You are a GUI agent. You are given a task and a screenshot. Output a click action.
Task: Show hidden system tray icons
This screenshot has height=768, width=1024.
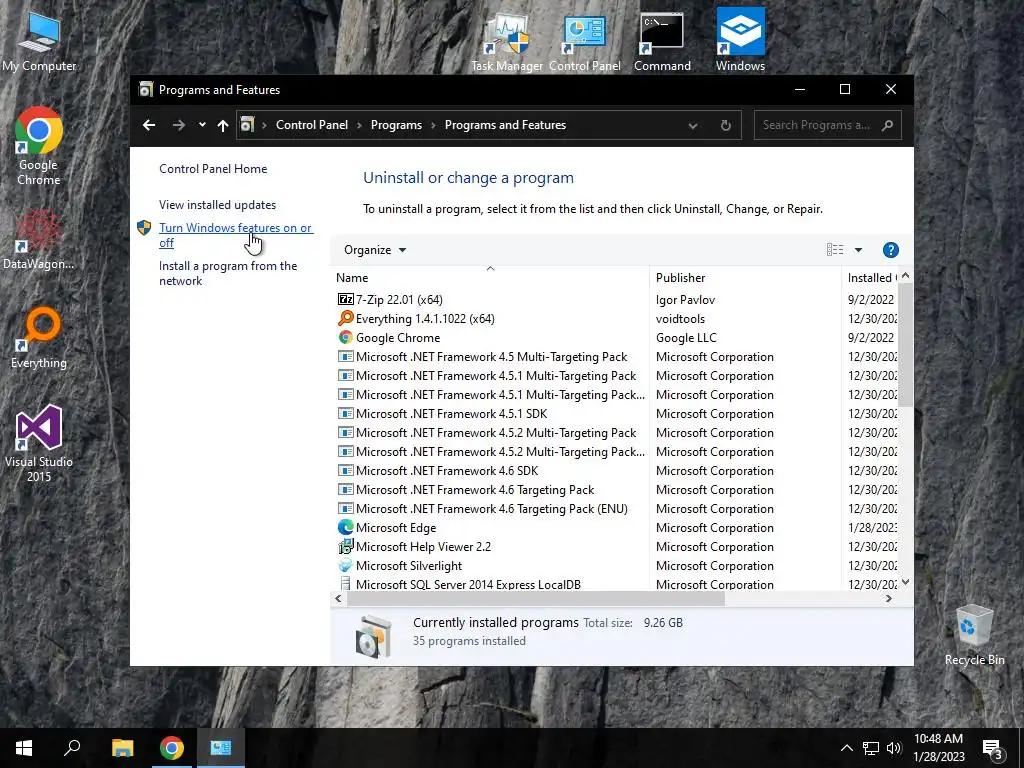click(x=846, y=748)
